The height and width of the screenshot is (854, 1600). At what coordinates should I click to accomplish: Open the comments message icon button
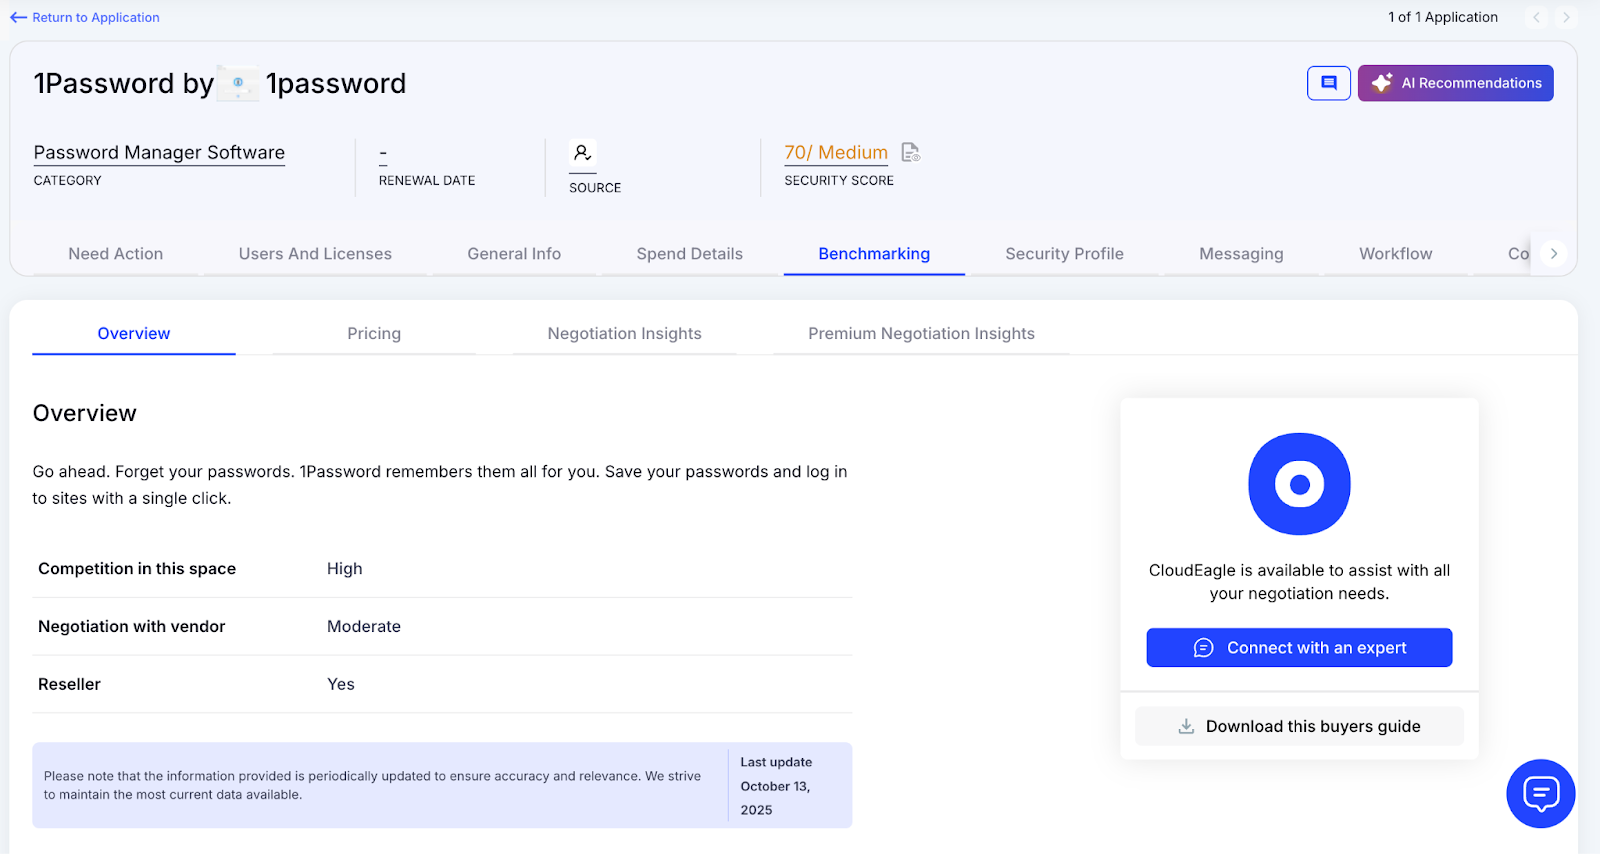[1329, 83]
